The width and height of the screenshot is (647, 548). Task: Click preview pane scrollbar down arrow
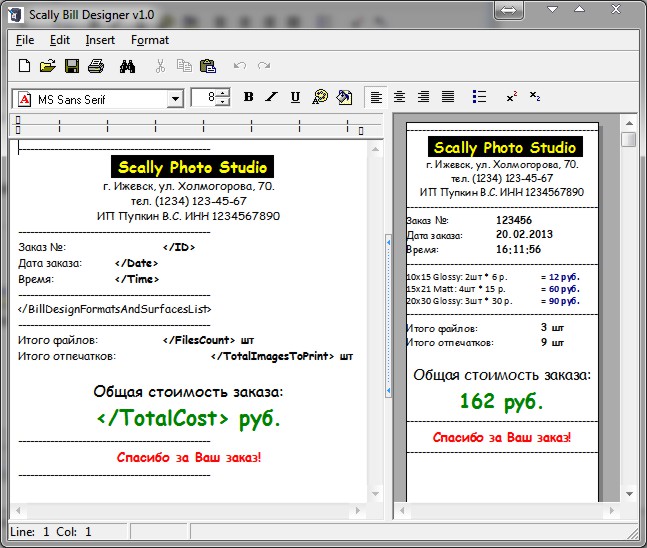click(x=629, y=494)
